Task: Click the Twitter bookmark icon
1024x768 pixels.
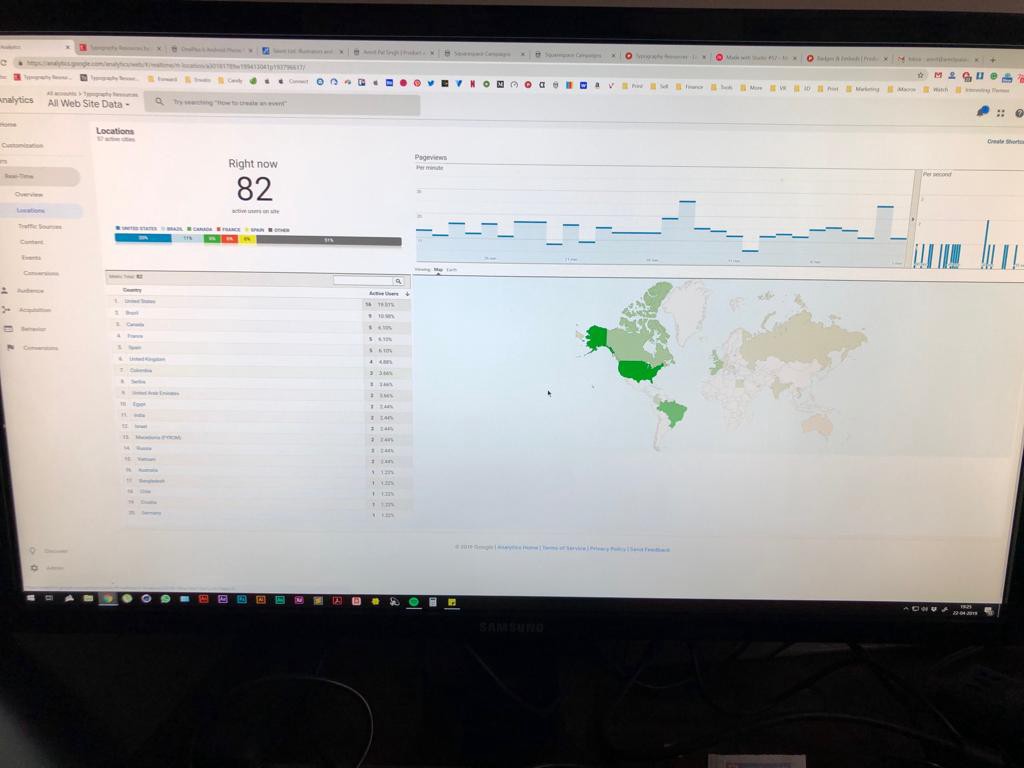Action: point(431,83)
